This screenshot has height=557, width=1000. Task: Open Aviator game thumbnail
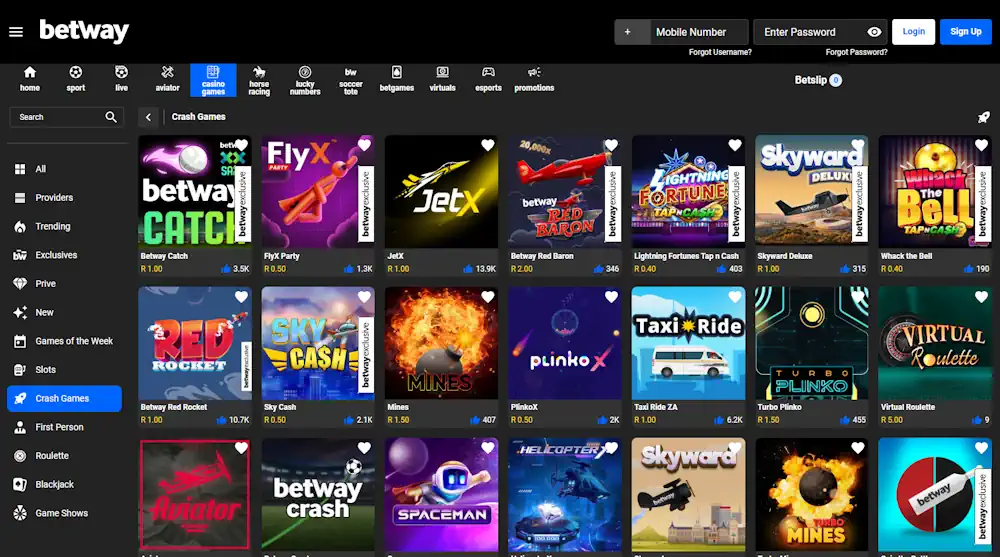(x=195, y=494)
